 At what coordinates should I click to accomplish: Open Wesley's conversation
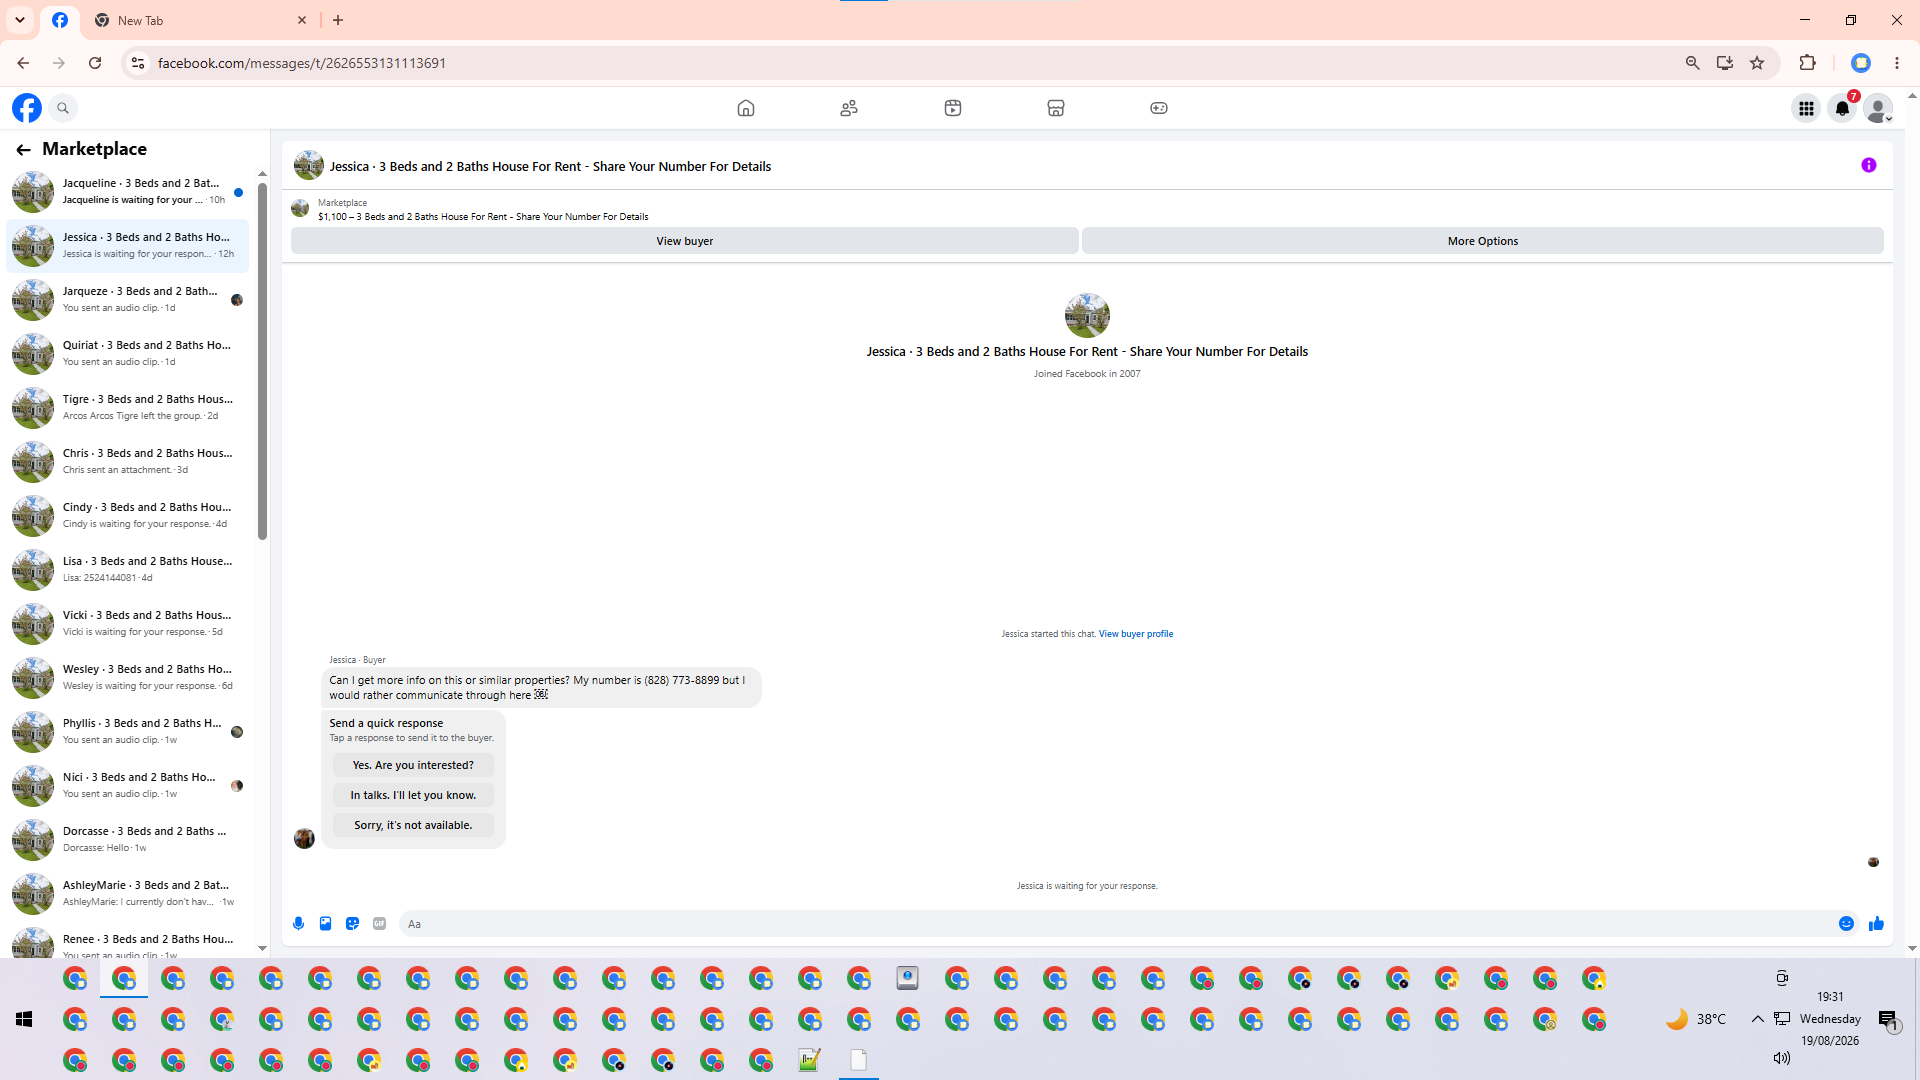(128, 677)
